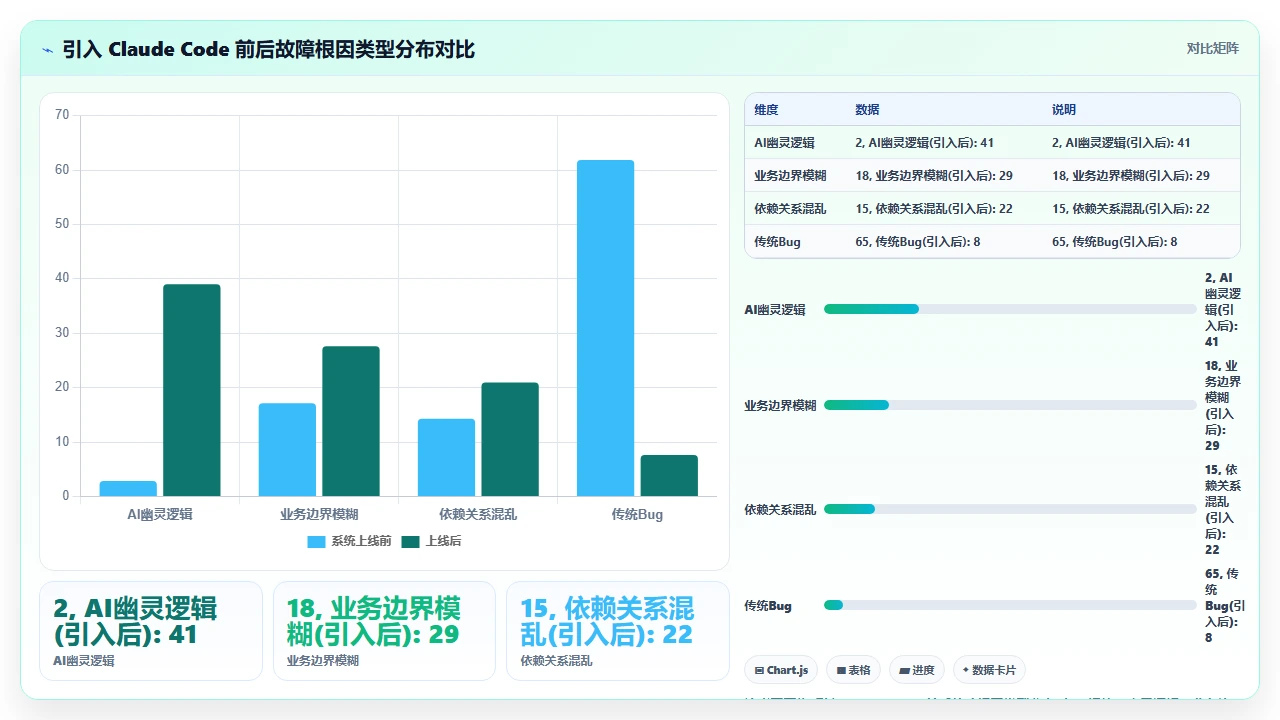Click the 业务边界模糊 light blue bar
The height and width of the screenshot is (720, 1280).
click(x=287, y=449)
